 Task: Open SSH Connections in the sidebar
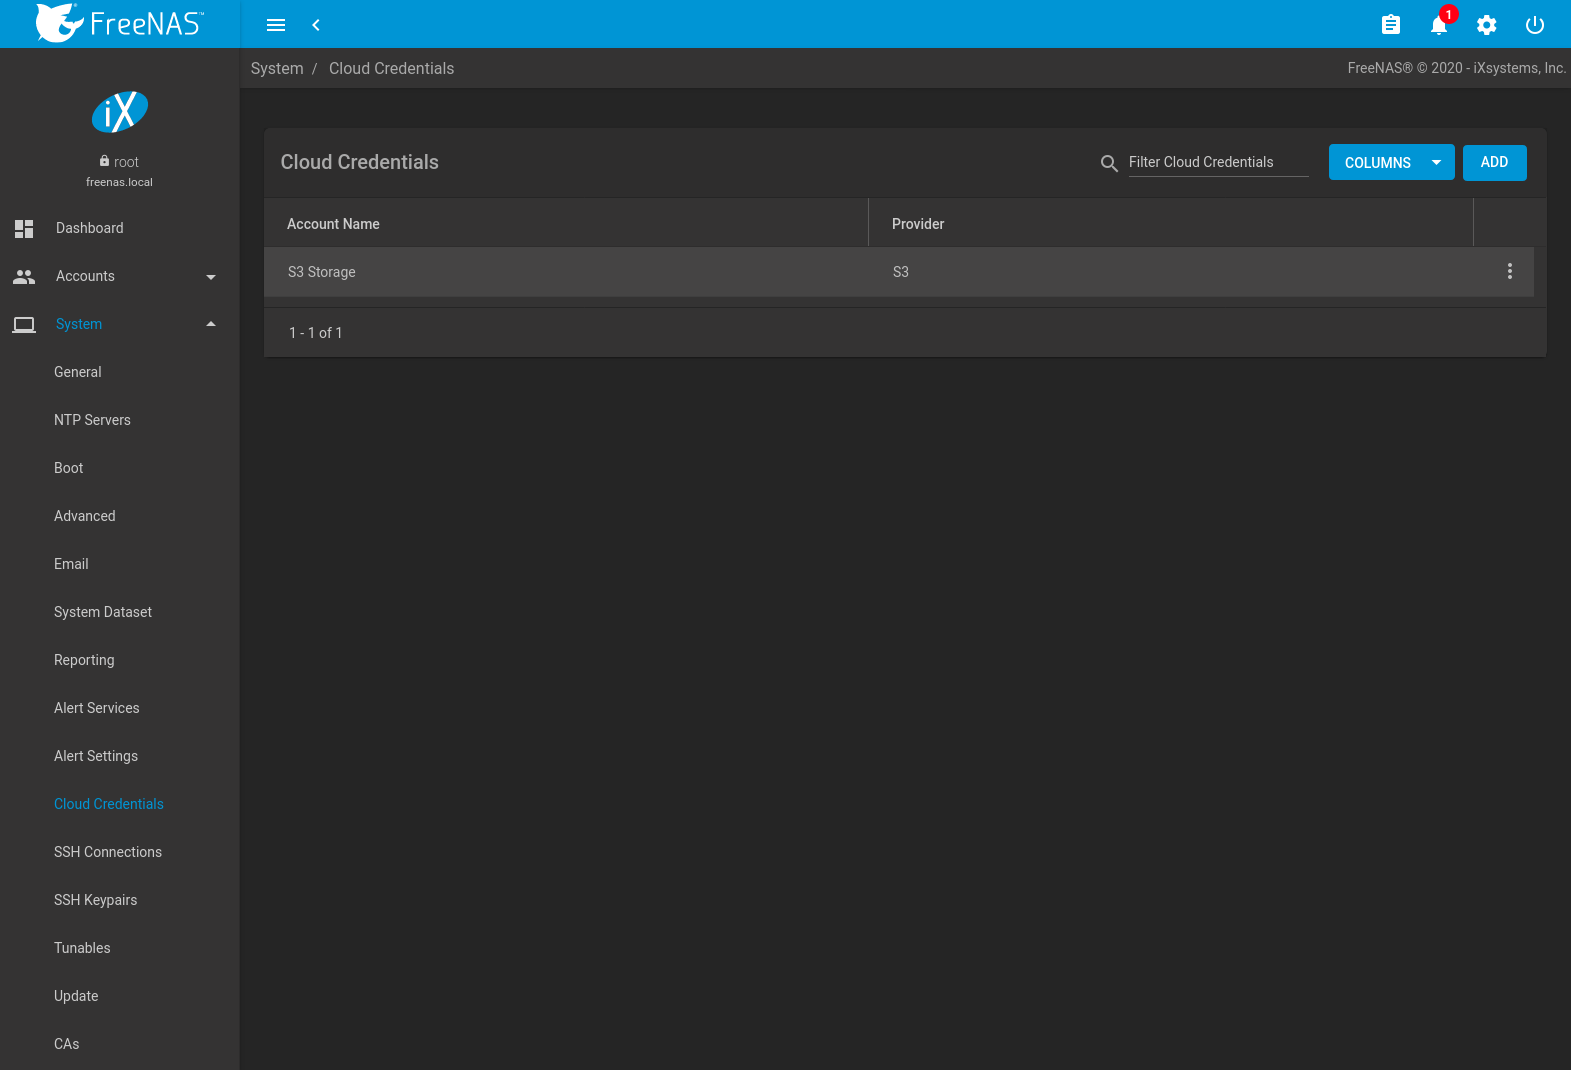108,852
